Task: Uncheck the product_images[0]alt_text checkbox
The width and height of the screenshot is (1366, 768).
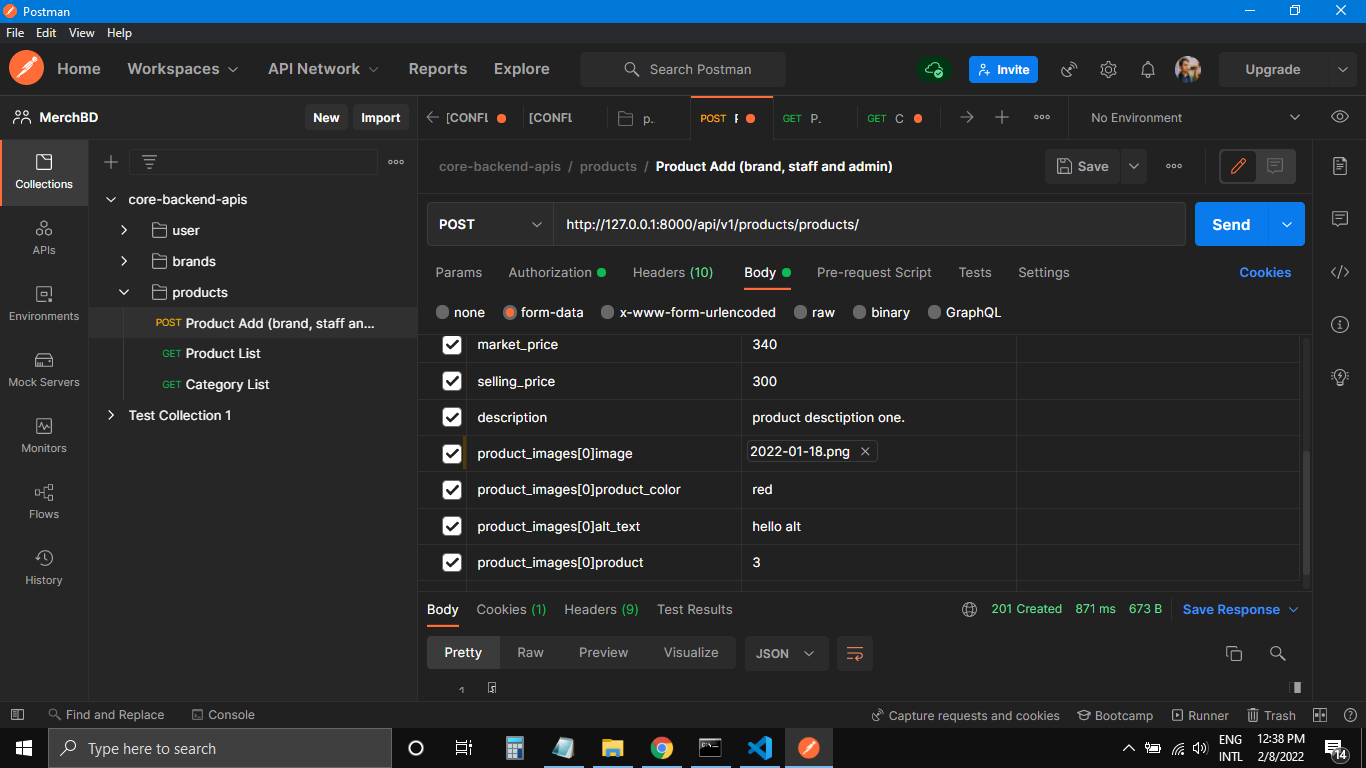Action: [x=452, y=526]
